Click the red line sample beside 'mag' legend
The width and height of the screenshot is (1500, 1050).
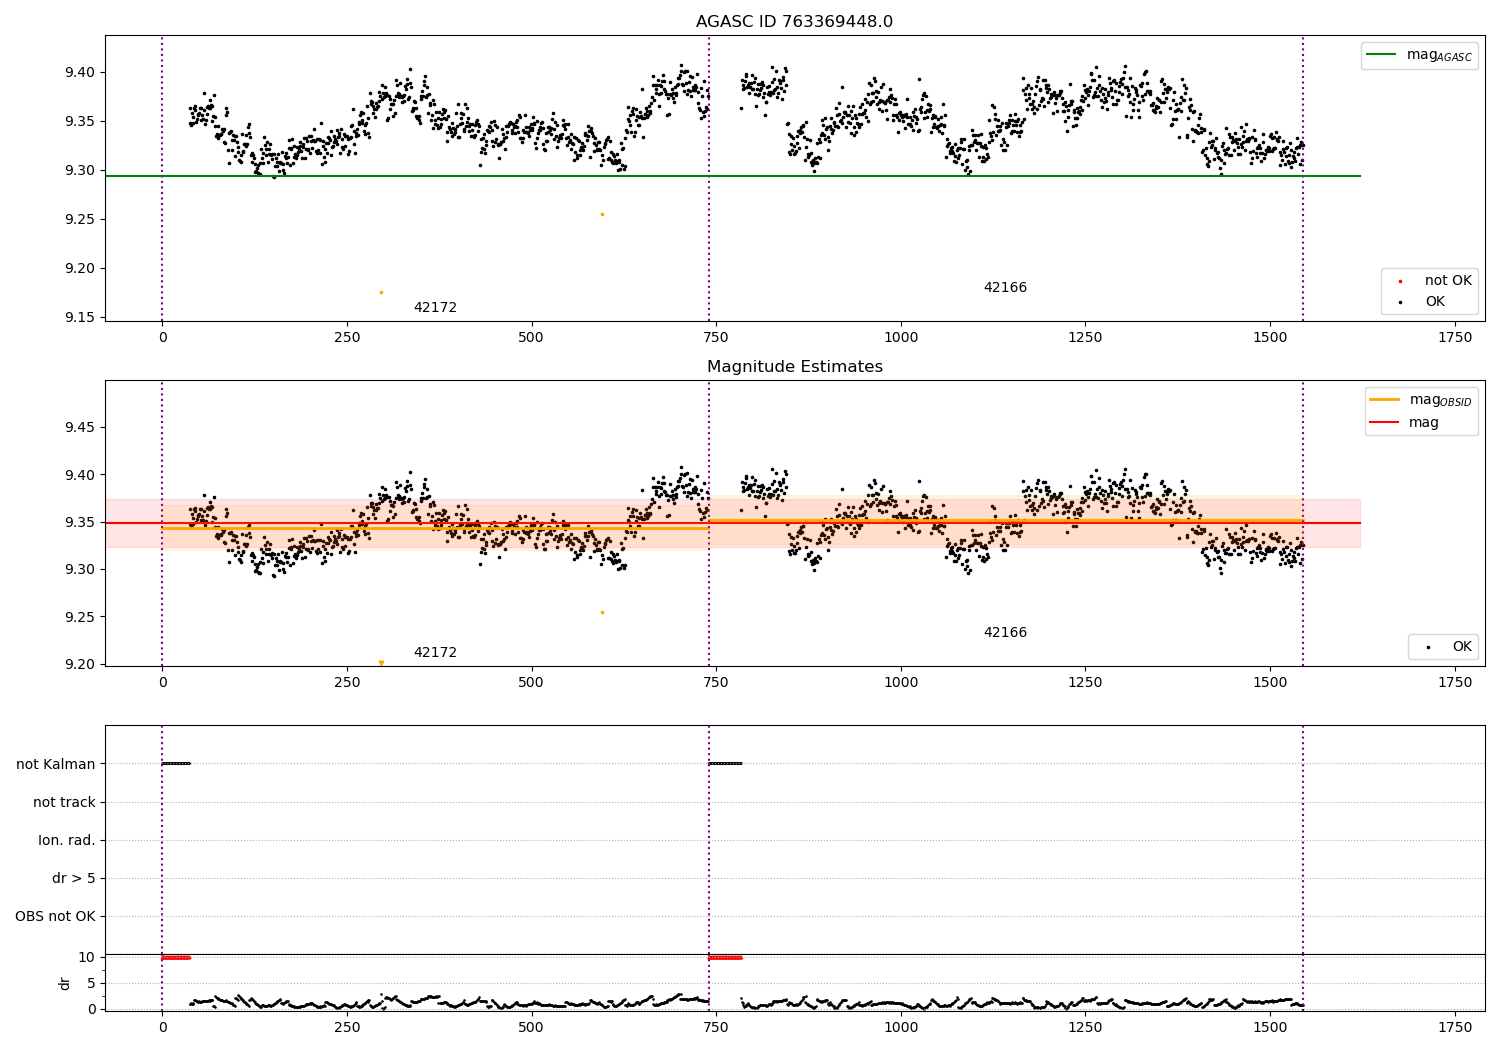1384,423
